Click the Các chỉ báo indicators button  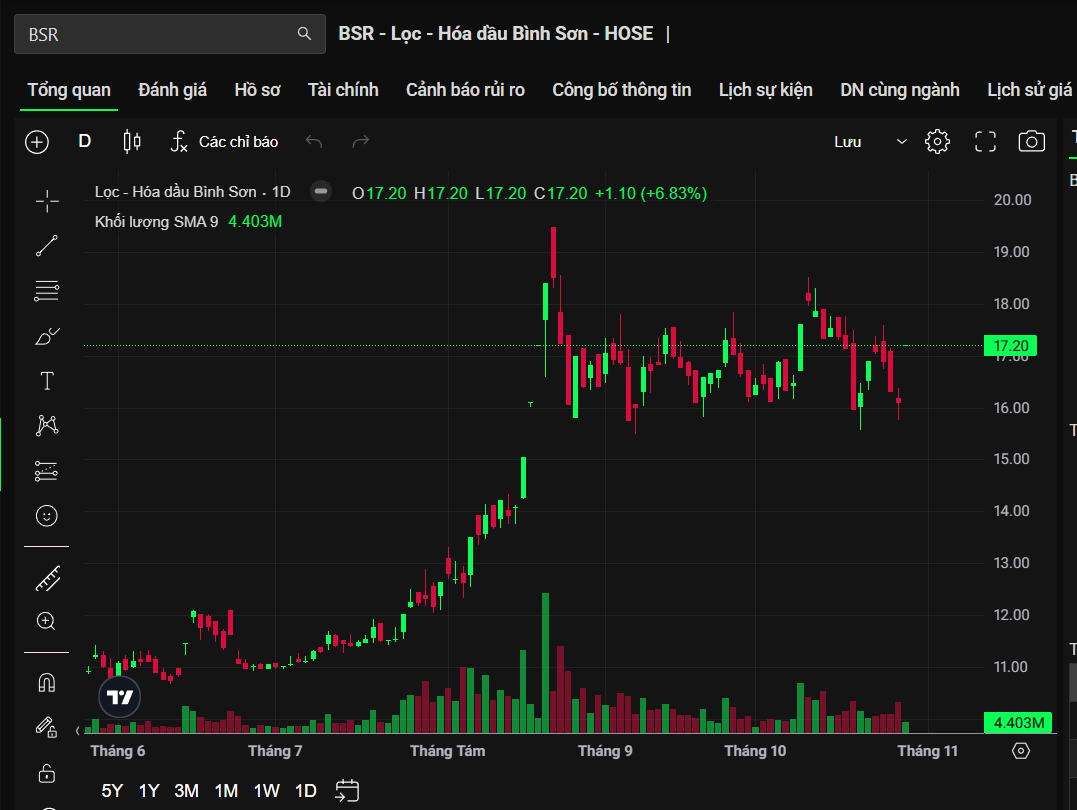point(224,142)
